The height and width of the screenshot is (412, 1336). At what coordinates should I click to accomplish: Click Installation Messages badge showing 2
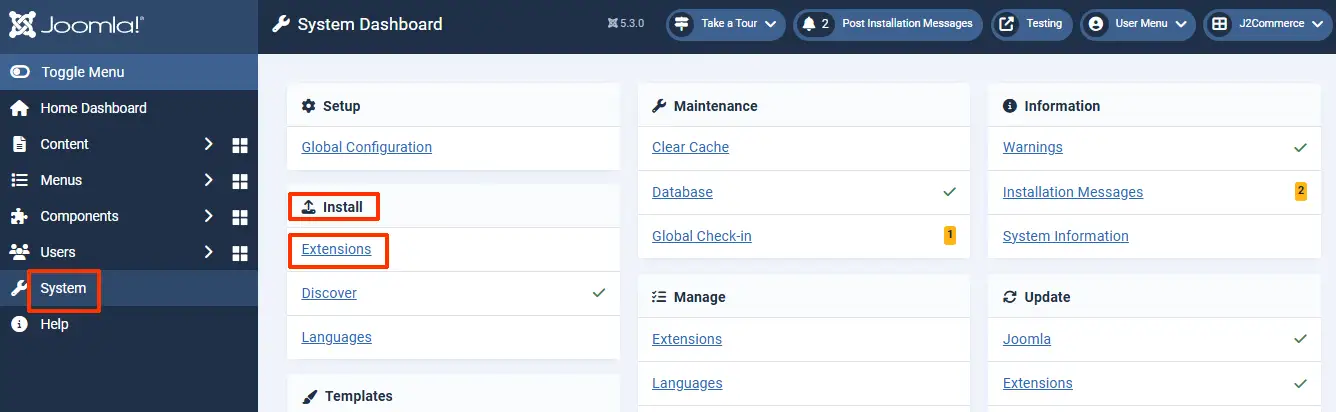[1301, 191]
